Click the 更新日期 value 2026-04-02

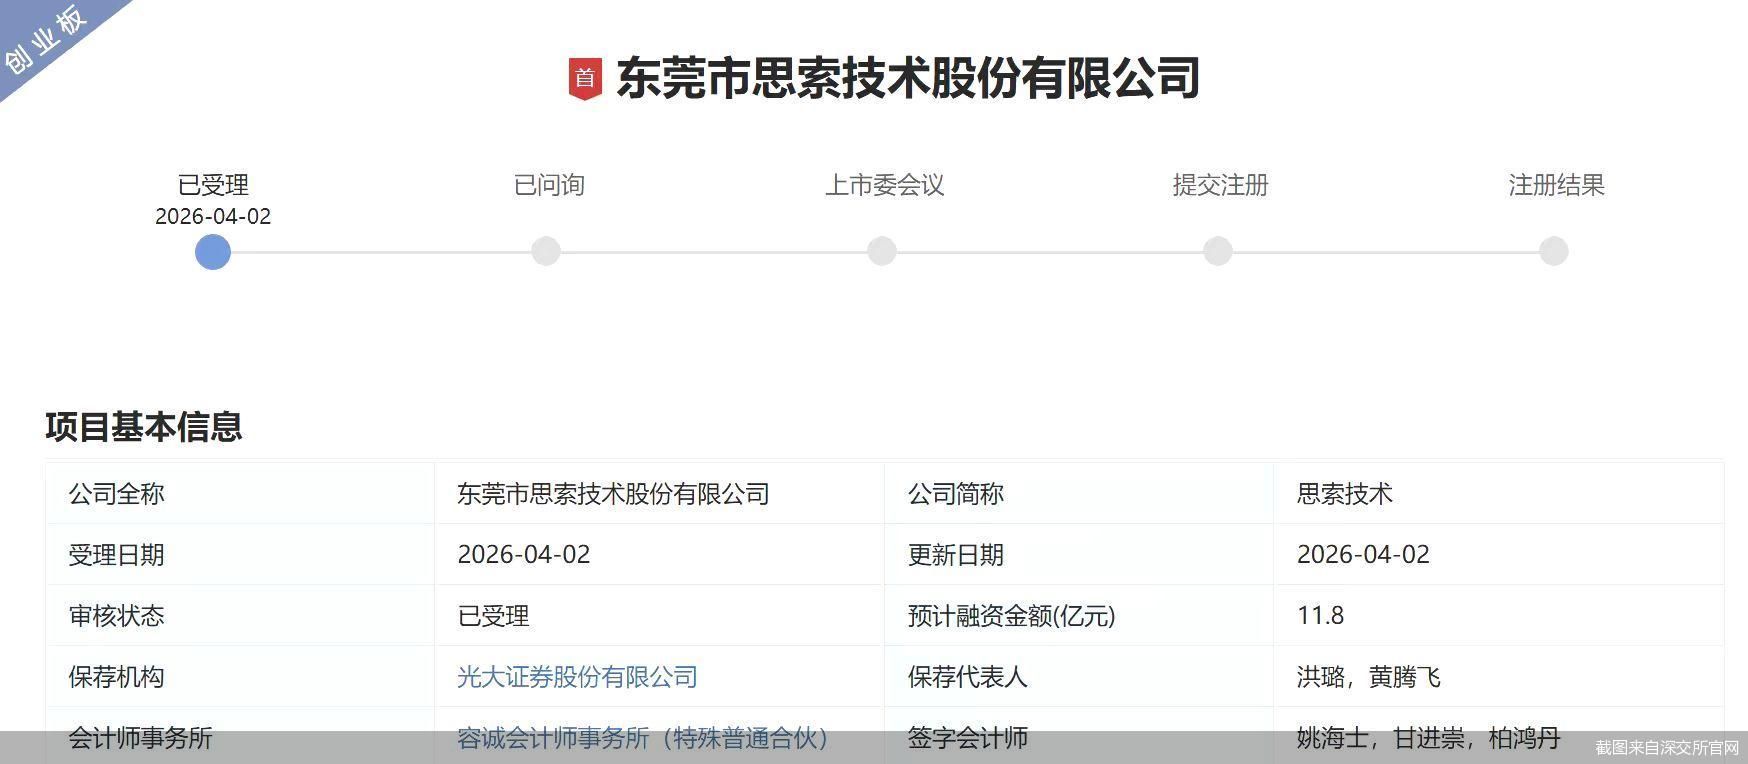tap(1363, 555)
